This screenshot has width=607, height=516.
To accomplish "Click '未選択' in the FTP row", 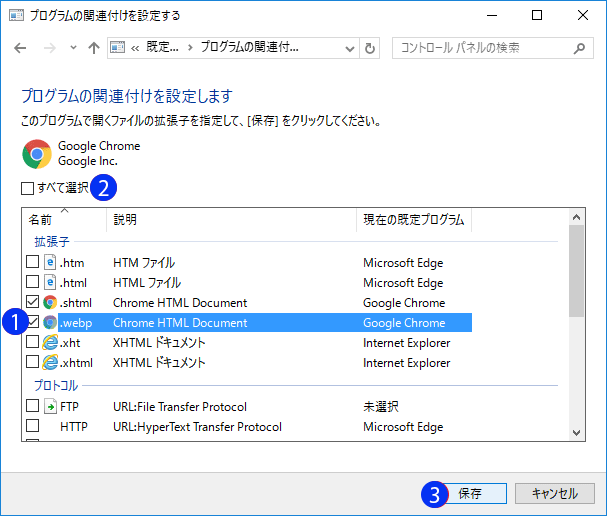I will click(381, 407).
